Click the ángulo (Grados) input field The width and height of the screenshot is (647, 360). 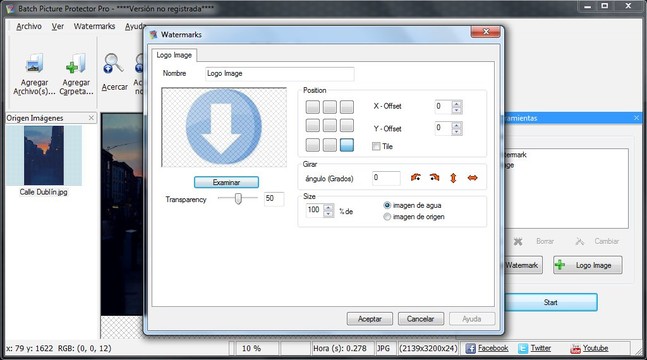tap(386, 178)
